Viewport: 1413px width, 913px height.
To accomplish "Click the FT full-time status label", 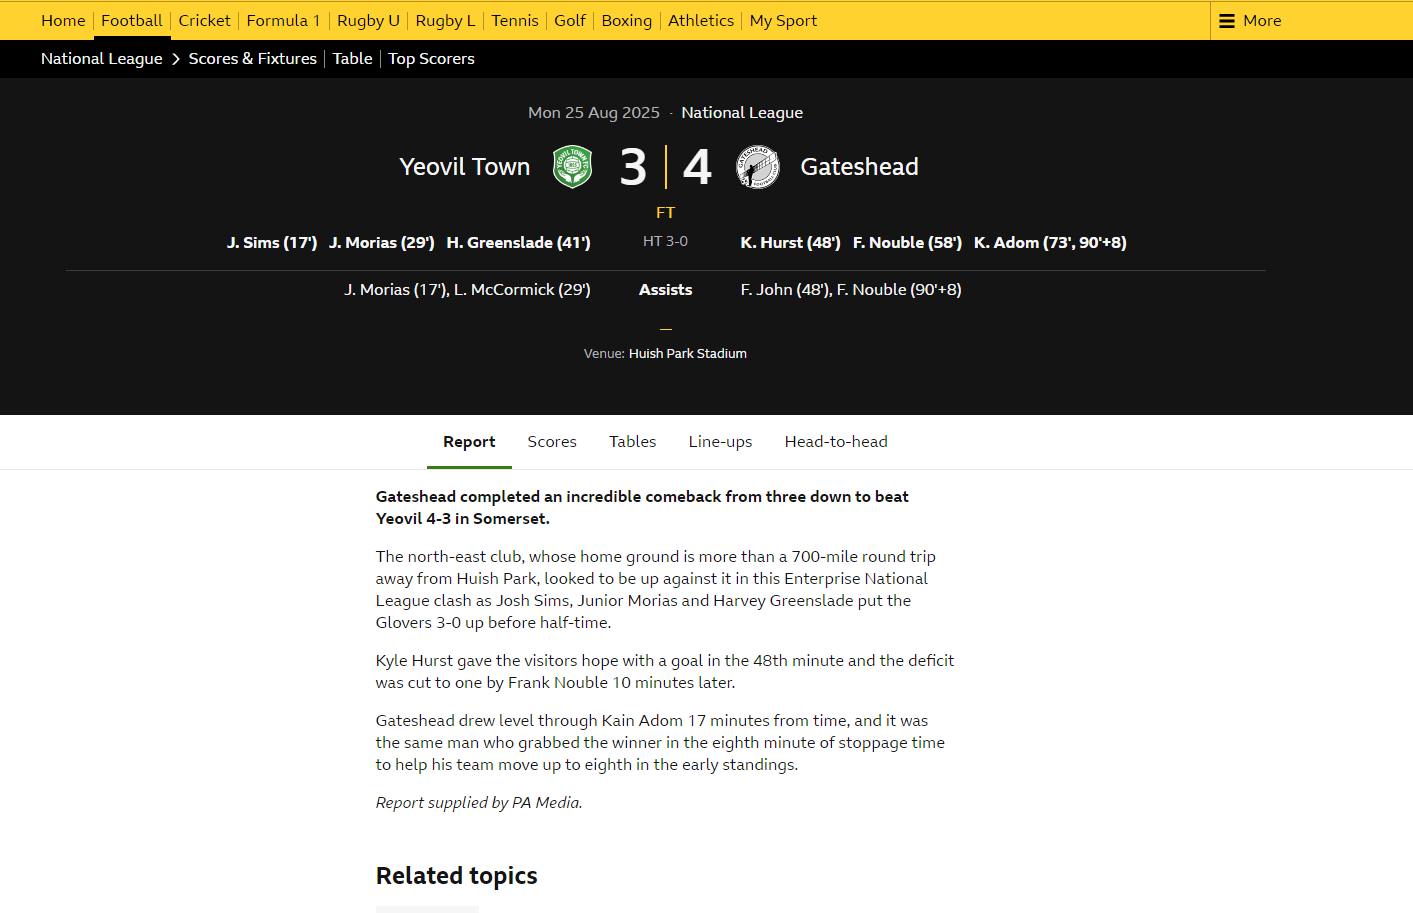I will click(x=666, y=213).
